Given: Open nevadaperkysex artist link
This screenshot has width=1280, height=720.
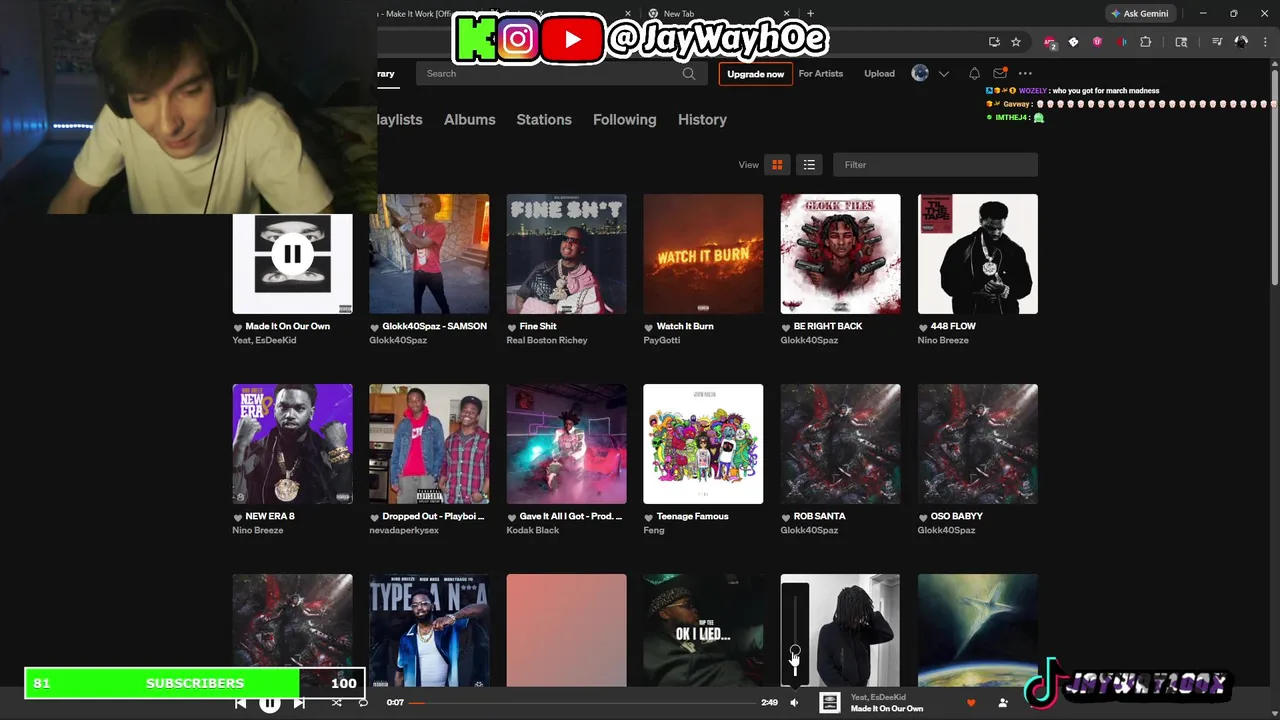Looking at the screenshot, I should tap(404, 530).
